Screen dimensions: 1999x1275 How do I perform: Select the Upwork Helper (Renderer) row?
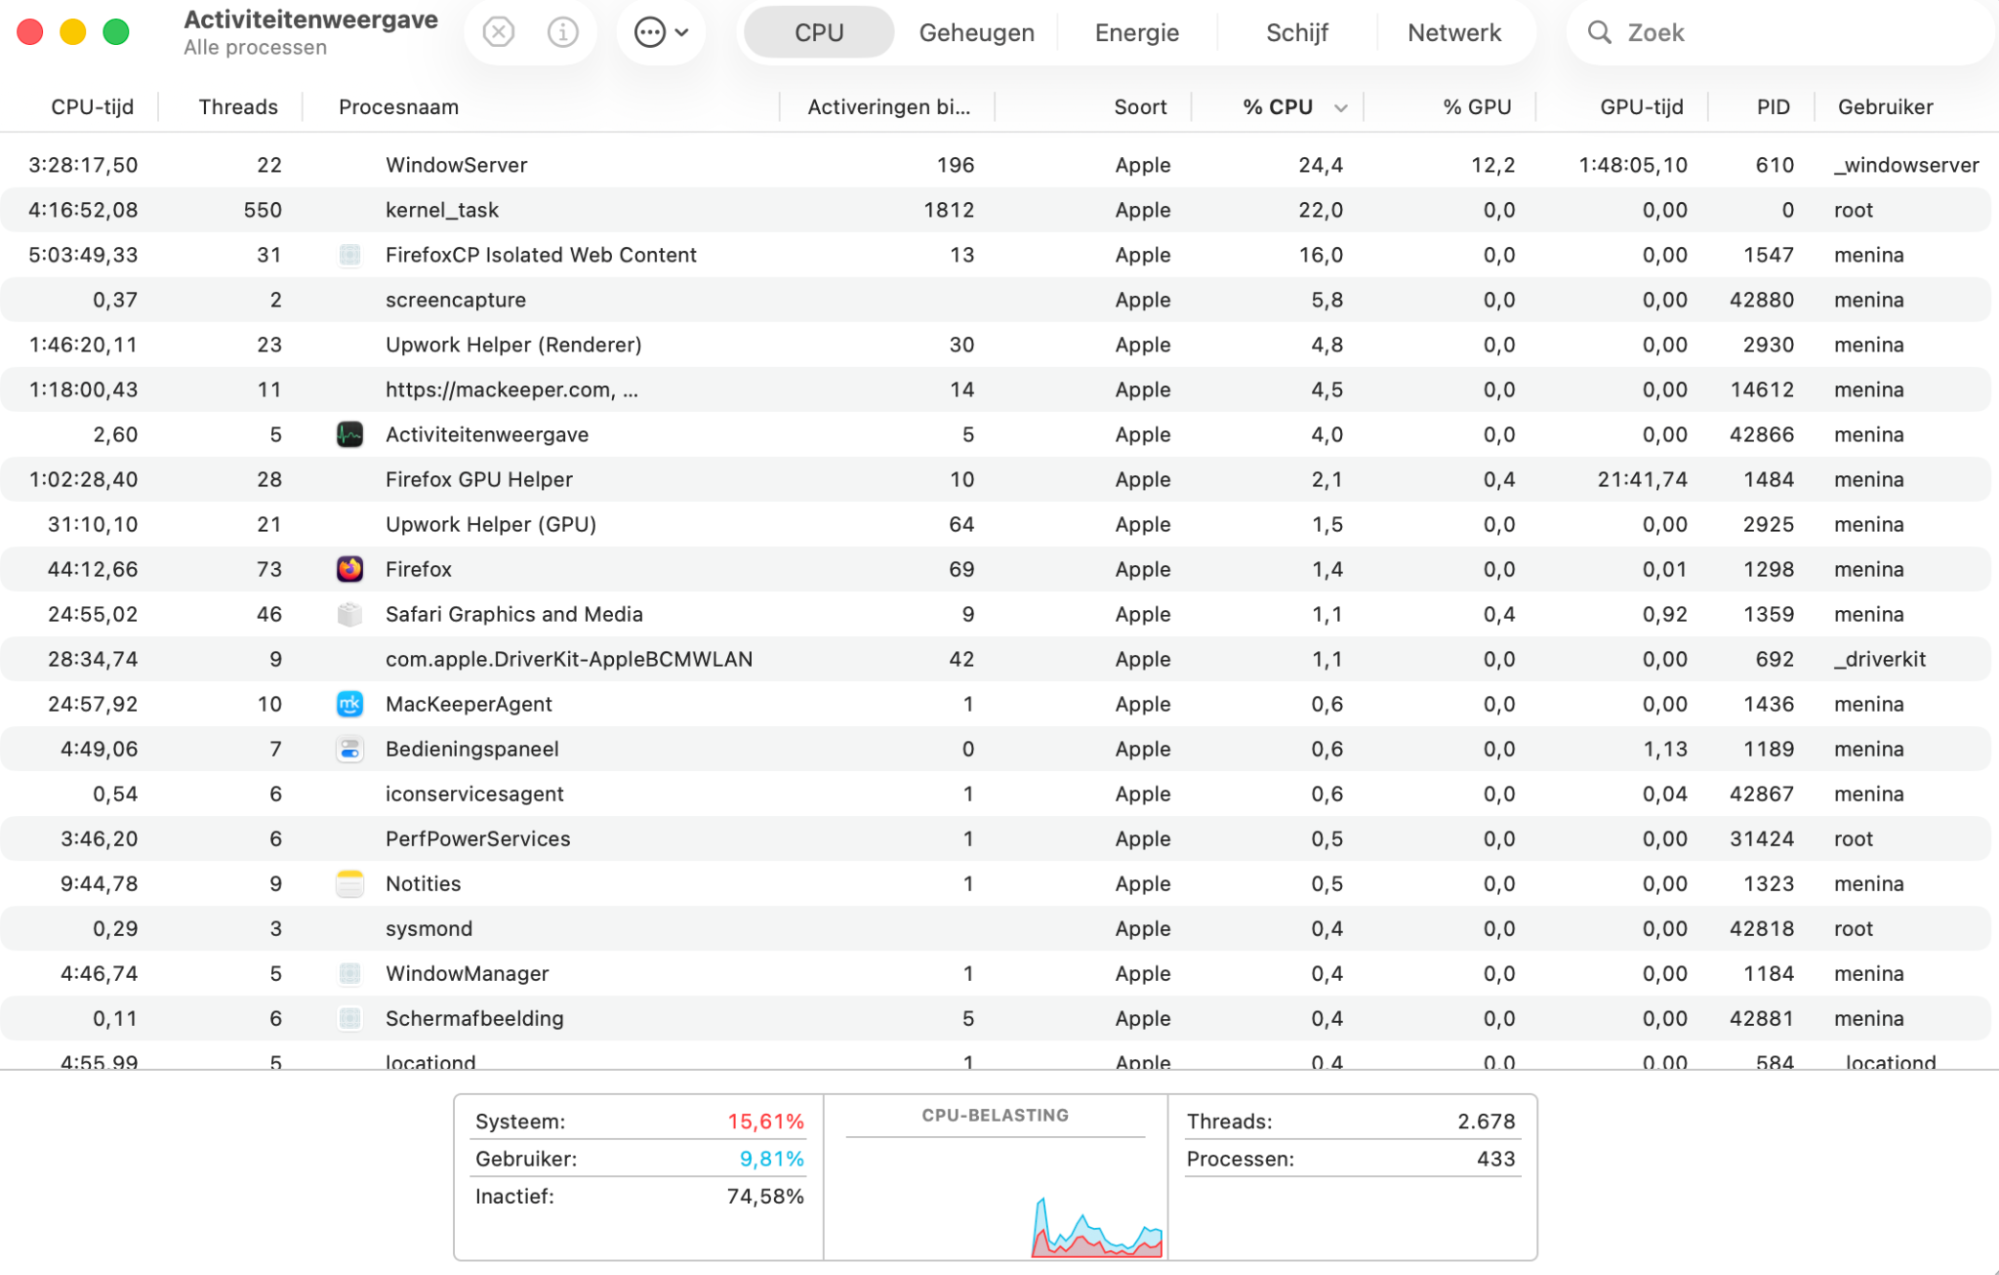pyautogui.click(x=995, y=345)
